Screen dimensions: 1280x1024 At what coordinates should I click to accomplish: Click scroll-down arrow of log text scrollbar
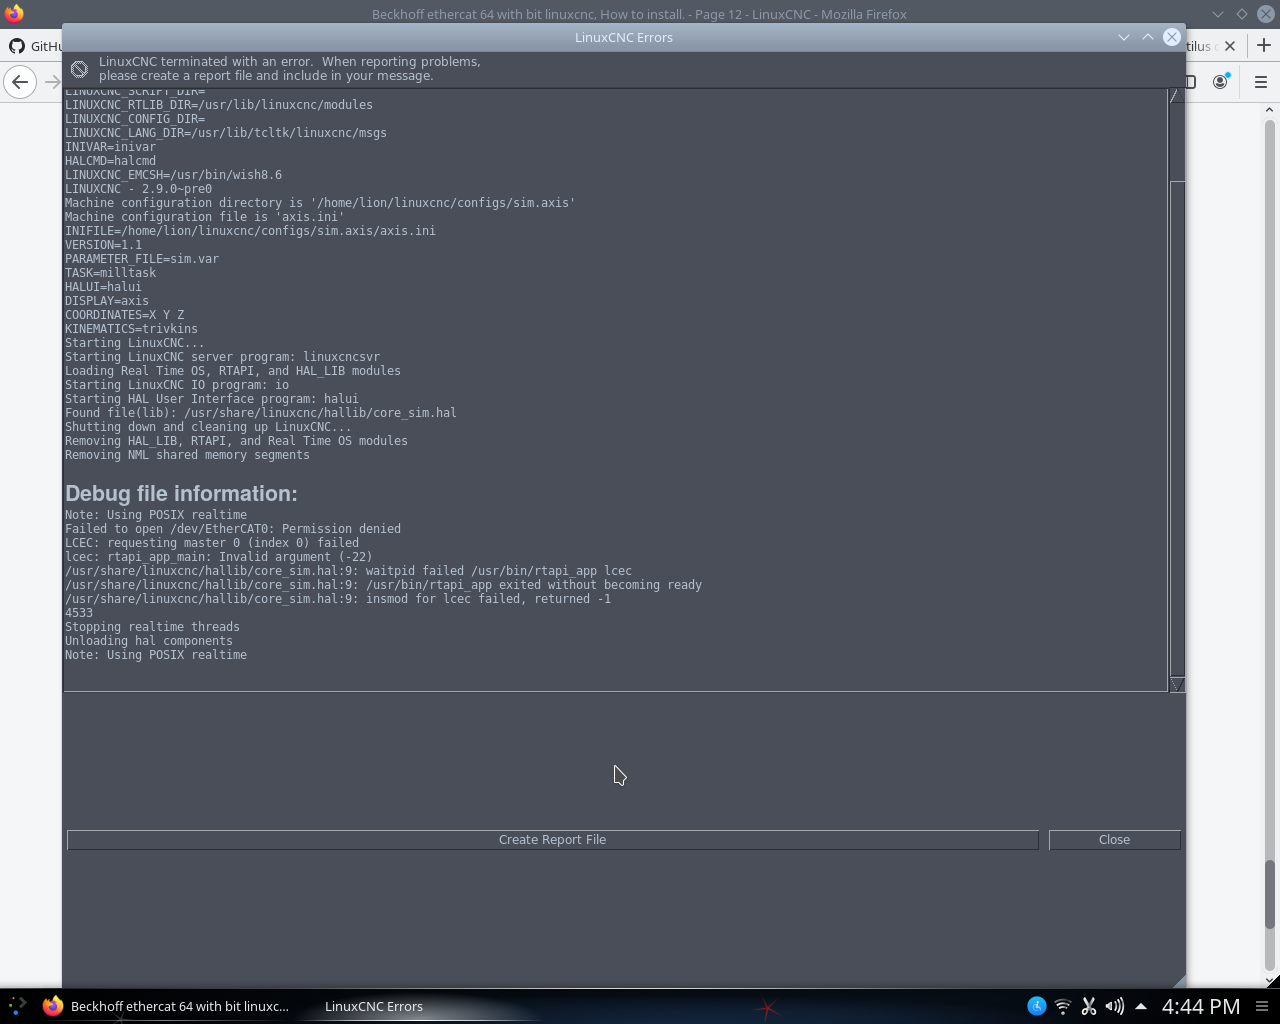[1177, 684]
